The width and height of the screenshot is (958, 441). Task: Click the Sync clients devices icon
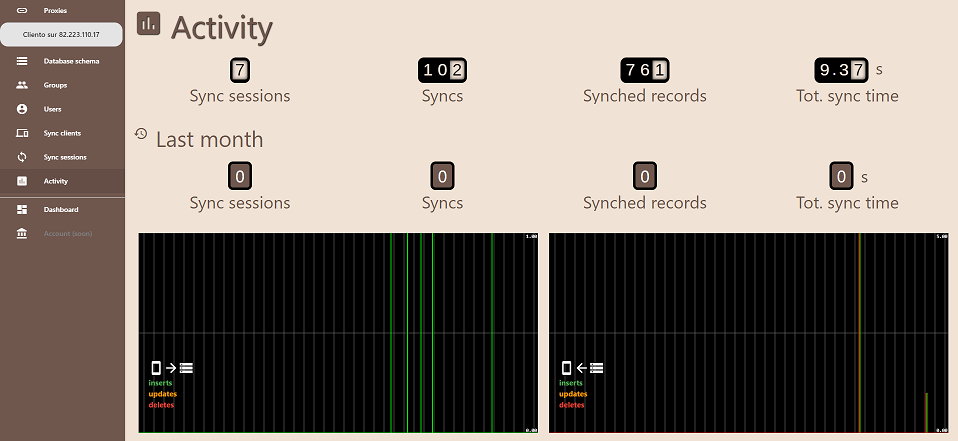pos(22,133)
